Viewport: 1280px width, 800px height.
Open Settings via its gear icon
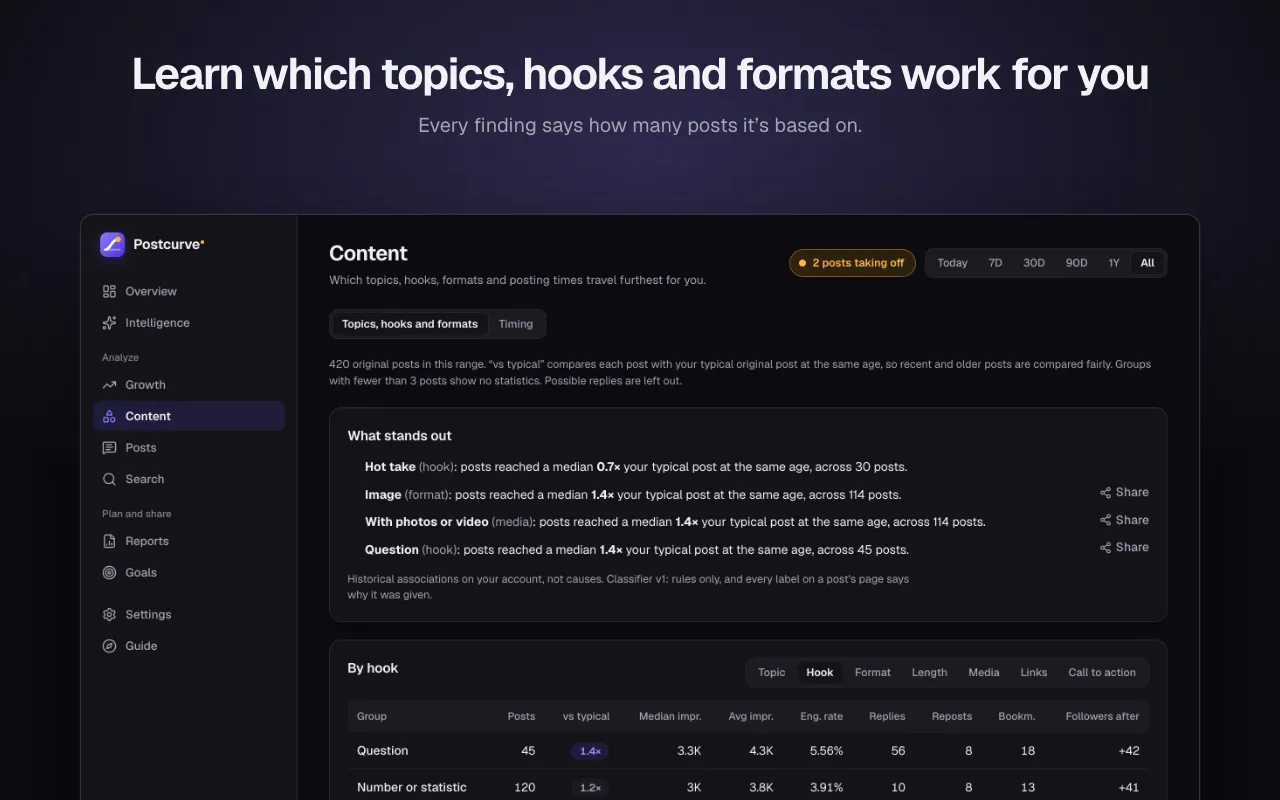[109, 615]
